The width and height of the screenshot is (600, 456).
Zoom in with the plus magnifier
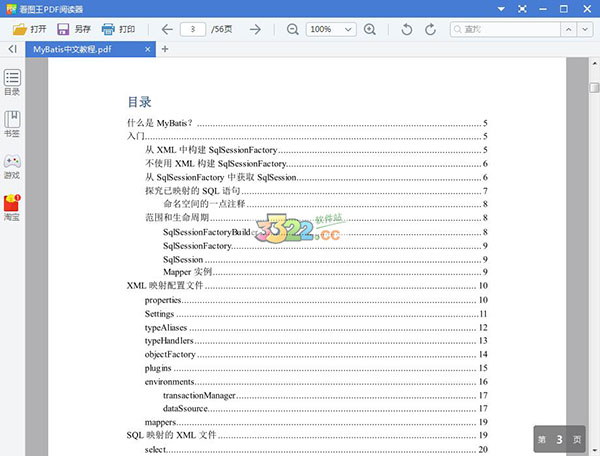pos(370,29)
